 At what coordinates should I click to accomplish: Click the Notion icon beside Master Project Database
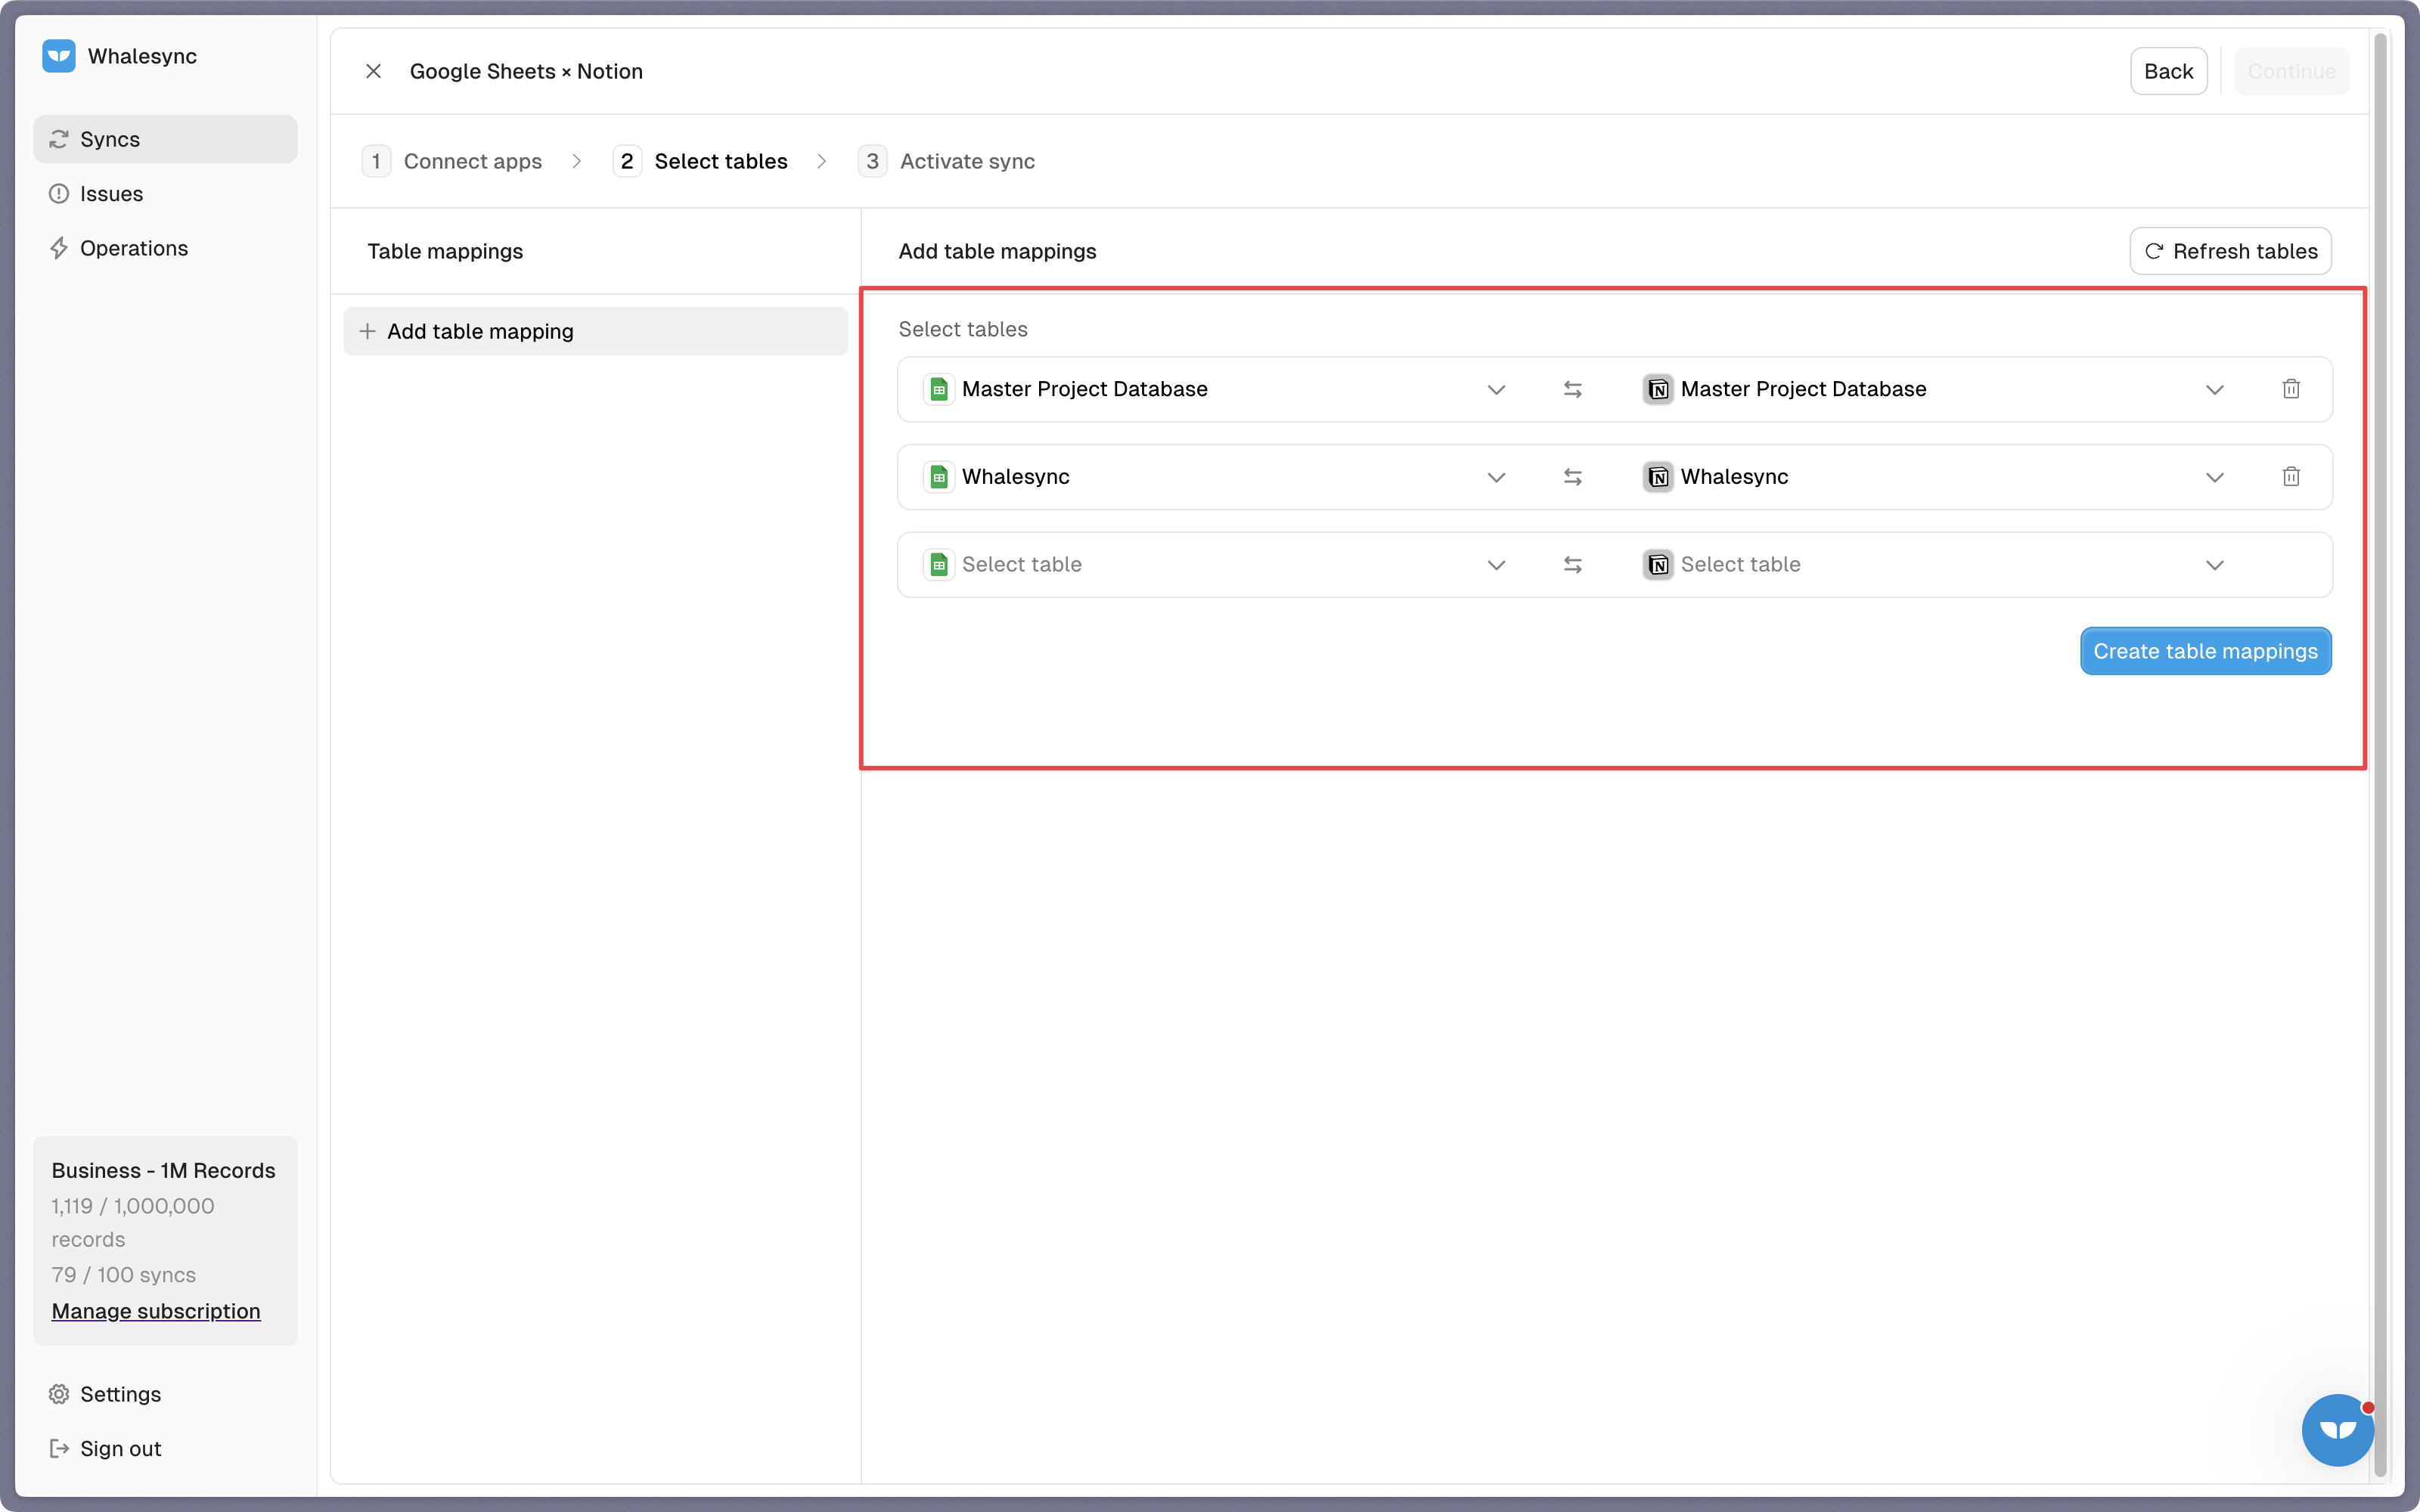1658,389
